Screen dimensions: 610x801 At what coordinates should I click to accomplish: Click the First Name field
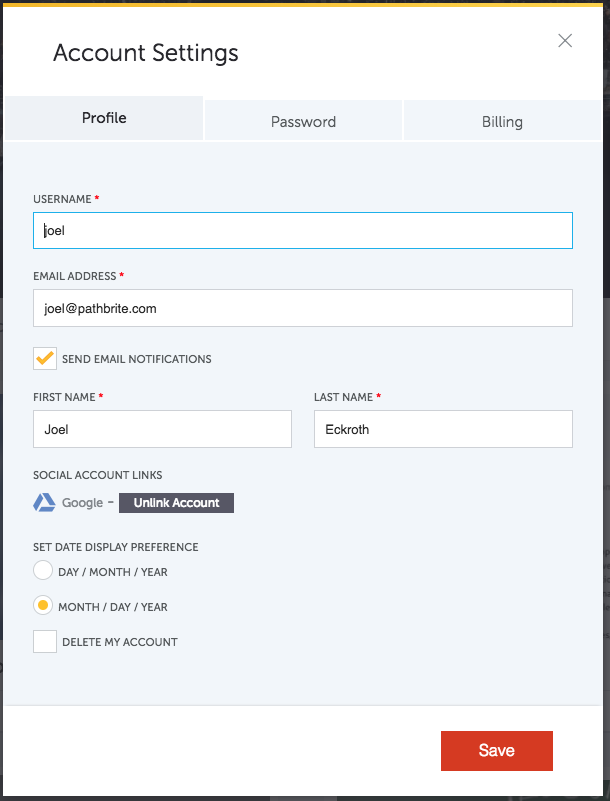pos(162,429)
